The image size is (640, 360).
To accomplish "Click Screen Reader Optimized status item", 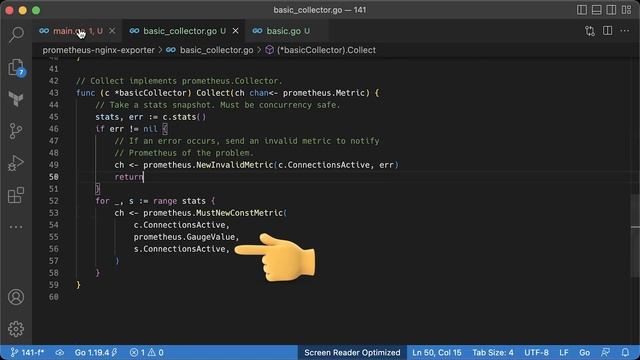I will (x=352, y=353).
